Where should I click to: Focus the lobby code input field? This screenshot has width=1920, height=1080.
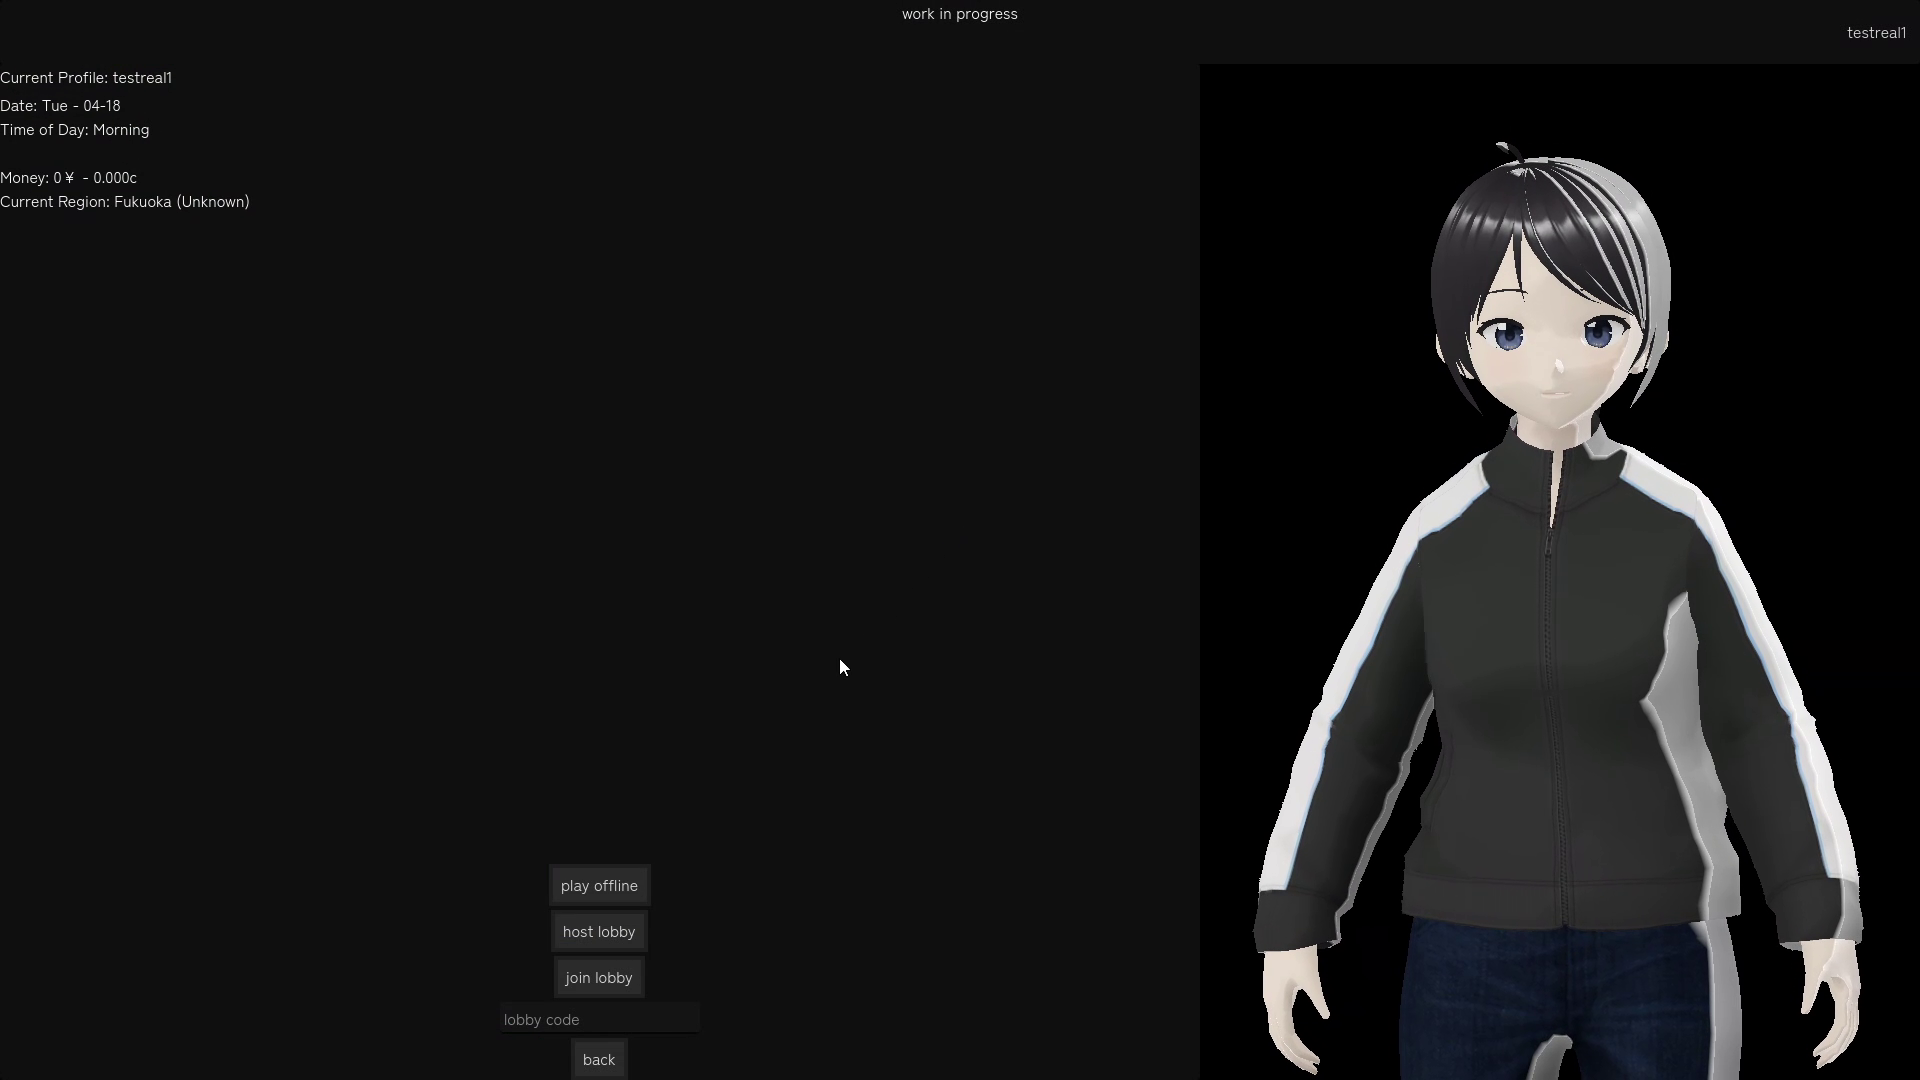click(599, 1020)
